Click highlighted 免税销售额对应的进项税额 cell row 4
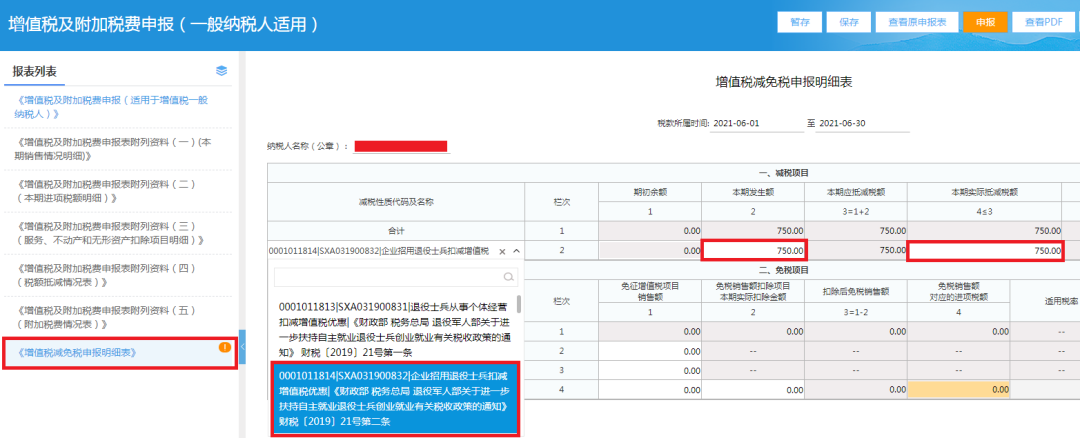 pos(959,390)
